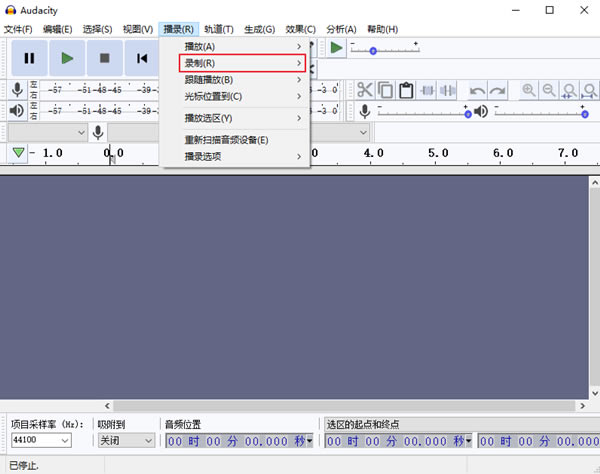Viewport: 600px width, 474px height.
Task: Click the recording meter microphone icon
Action: (x=17, y=89)
